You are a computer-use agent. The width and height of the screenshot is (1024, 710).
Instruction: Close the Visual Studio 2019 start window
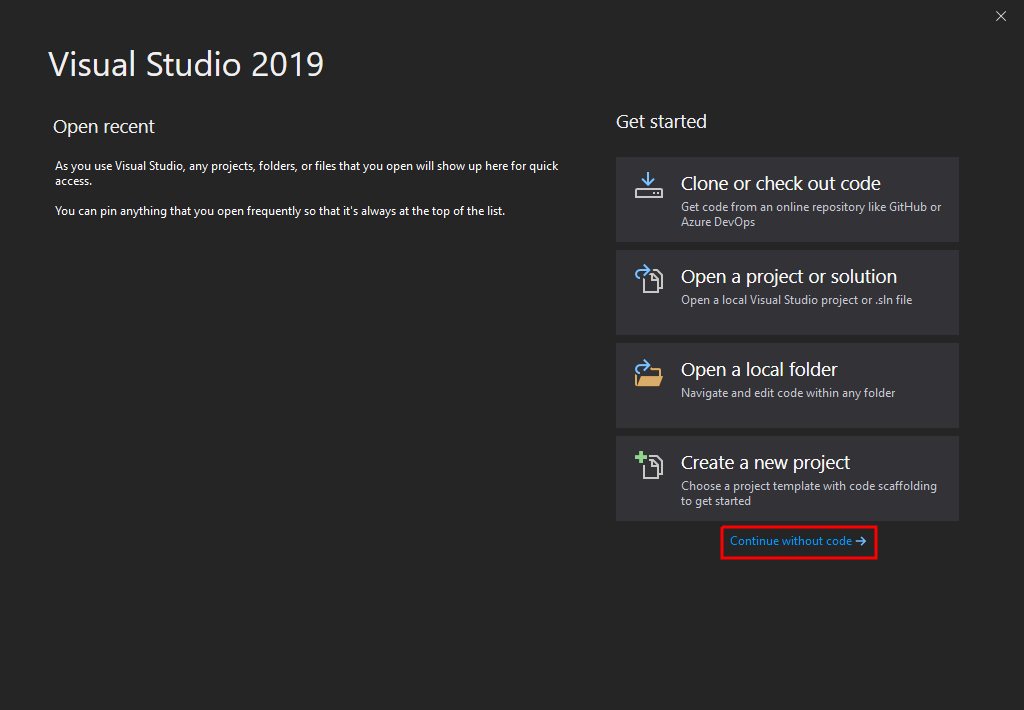[1000, 16]
